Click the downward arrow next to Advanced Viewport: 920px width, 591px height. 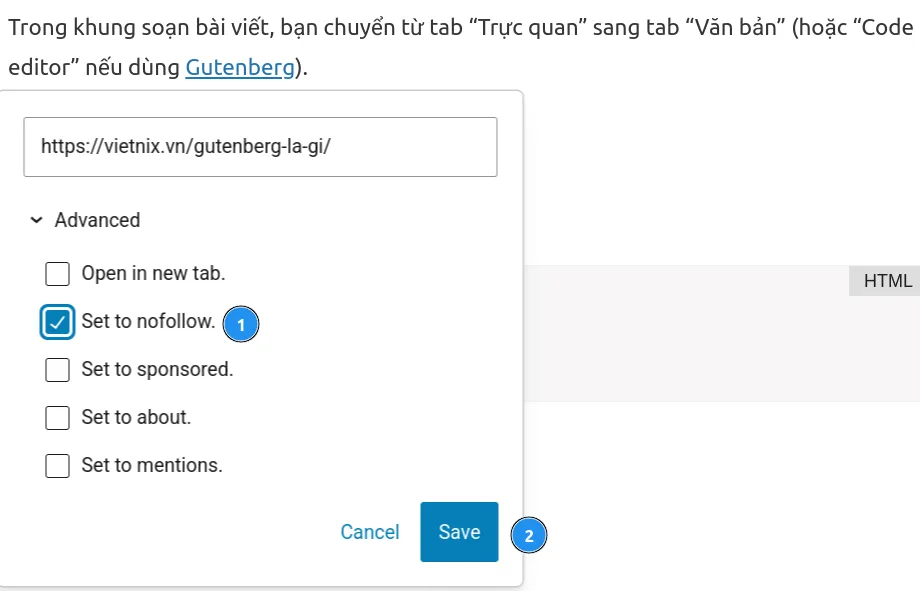[x=36, y=220]
